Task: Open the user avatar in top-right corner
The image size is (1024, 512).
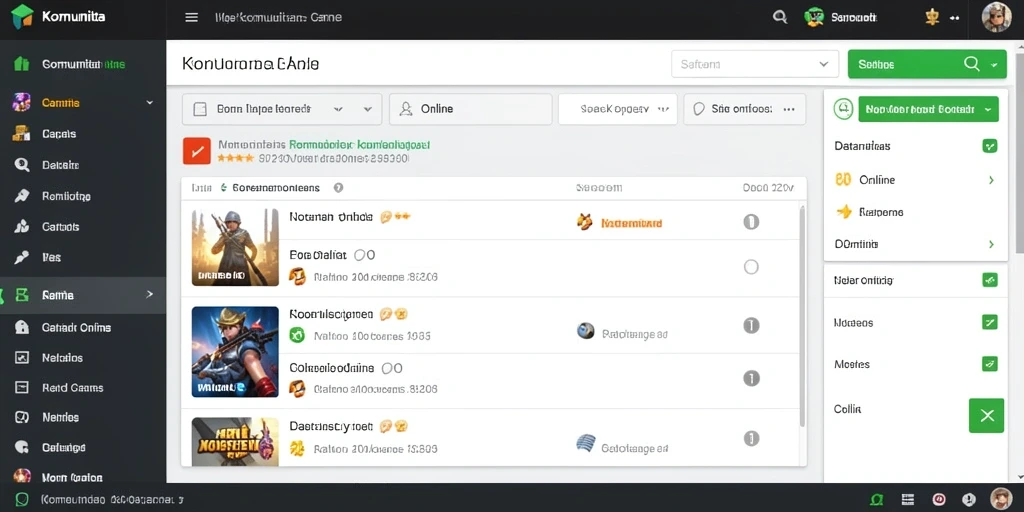Action: (x=997, y=18)
